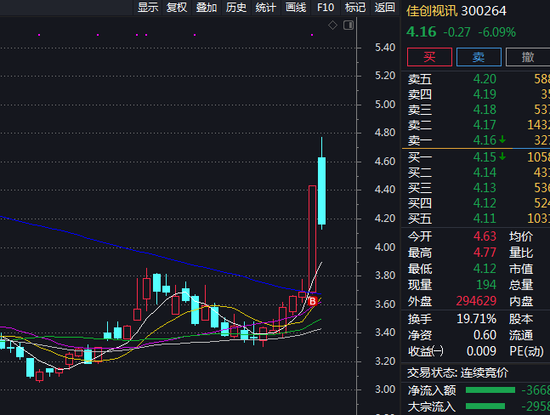Open the F10 company info tab

325,7
